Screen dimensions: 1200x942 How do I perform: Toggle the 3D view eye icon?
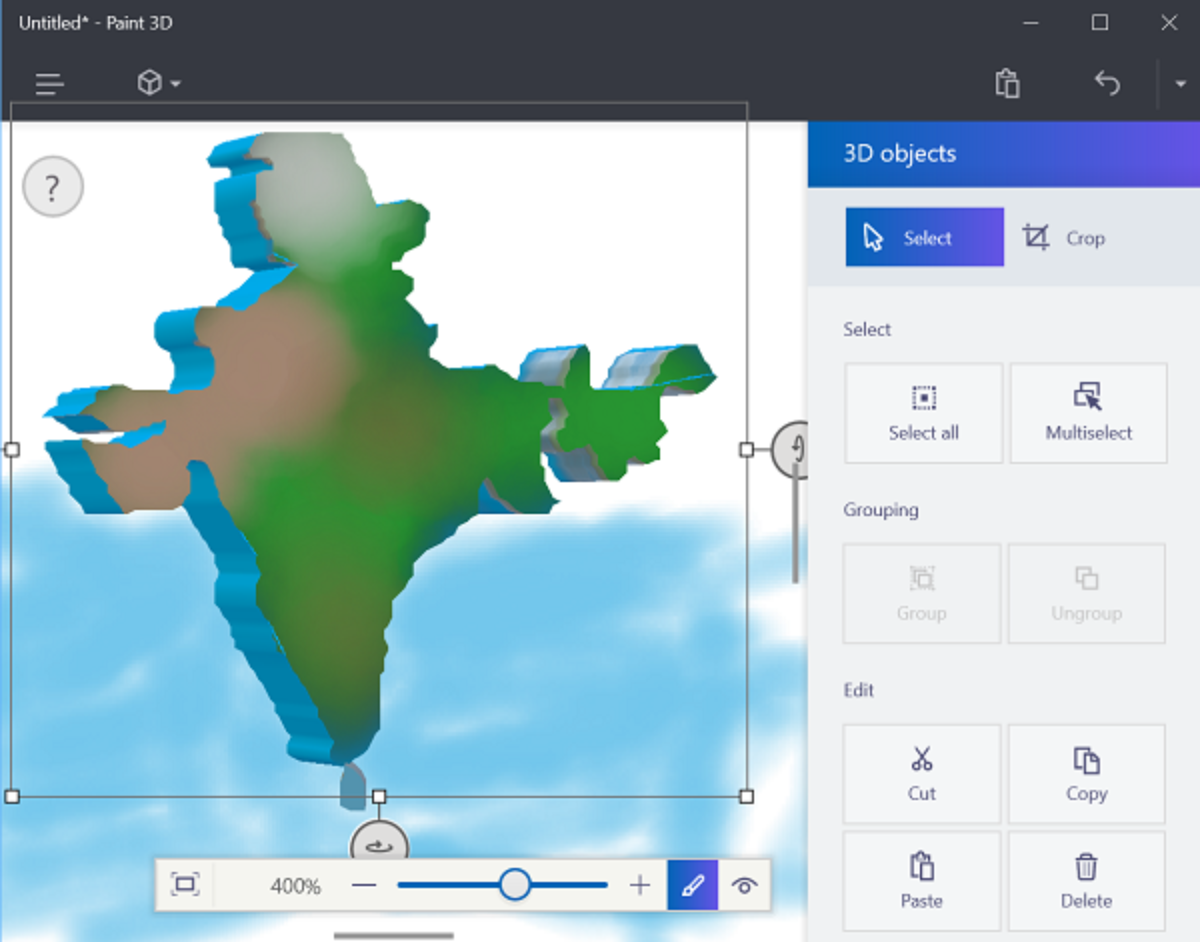[x=744, y=885]
